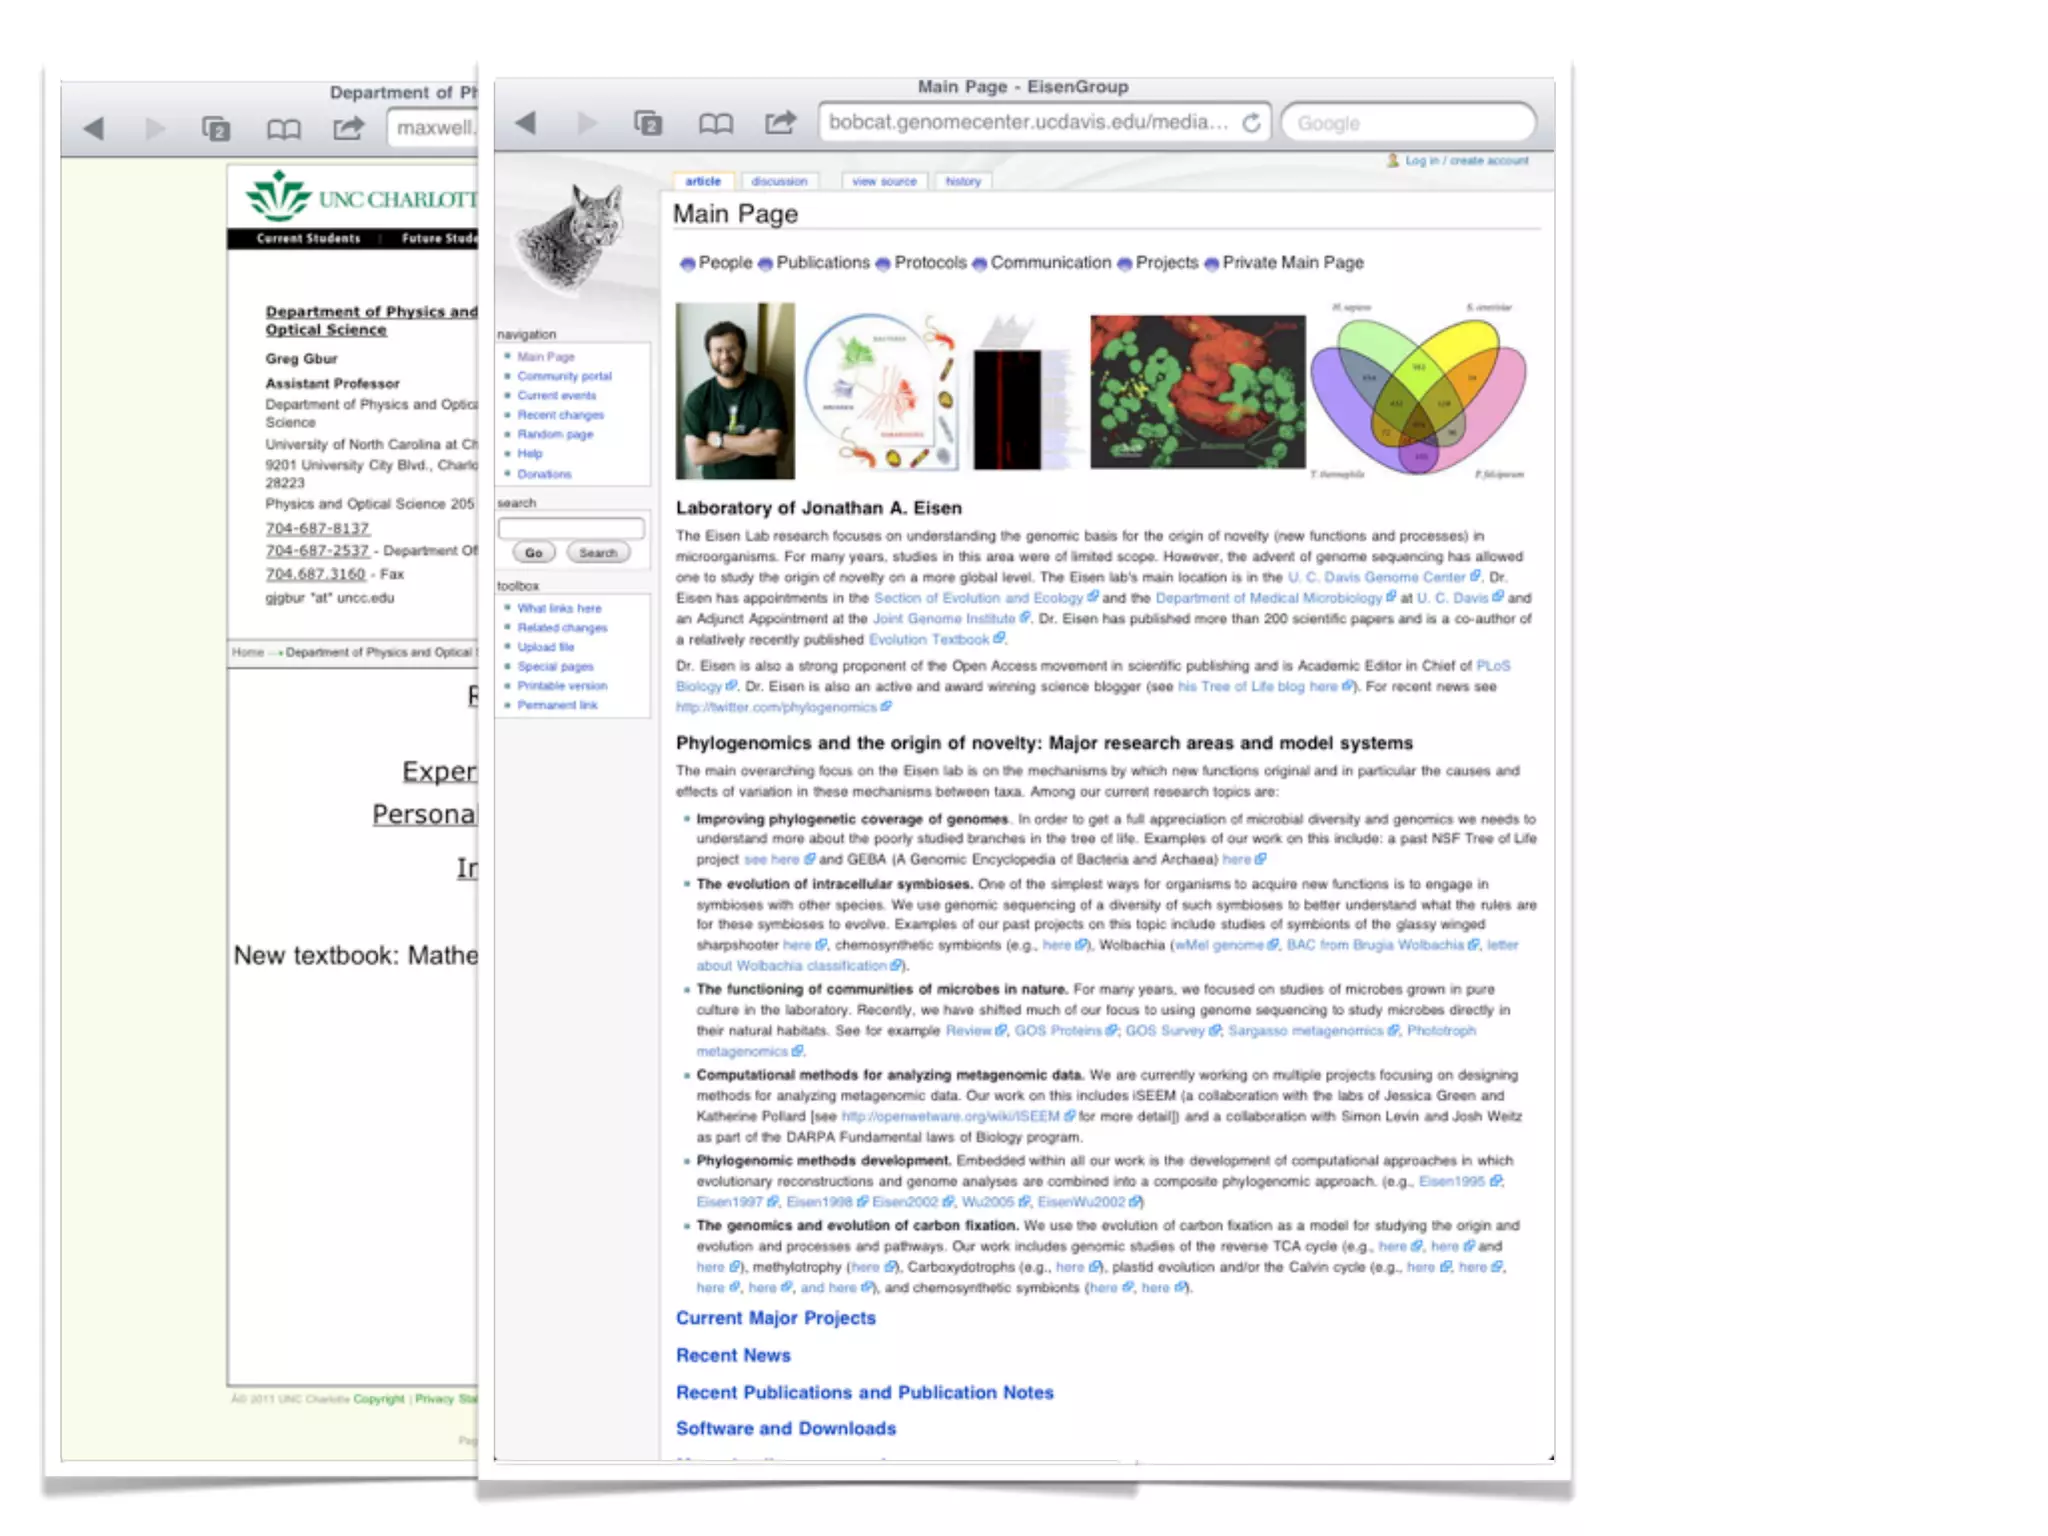Open bookmarks book icon in EisenGroup browser
This screenshot has height=1536, width=2048.
pos(715,123)
